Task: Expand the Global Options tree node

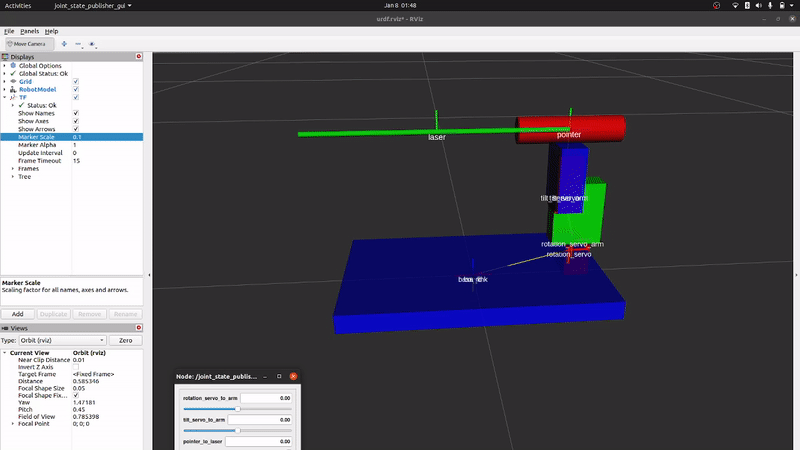Action: 5,65
